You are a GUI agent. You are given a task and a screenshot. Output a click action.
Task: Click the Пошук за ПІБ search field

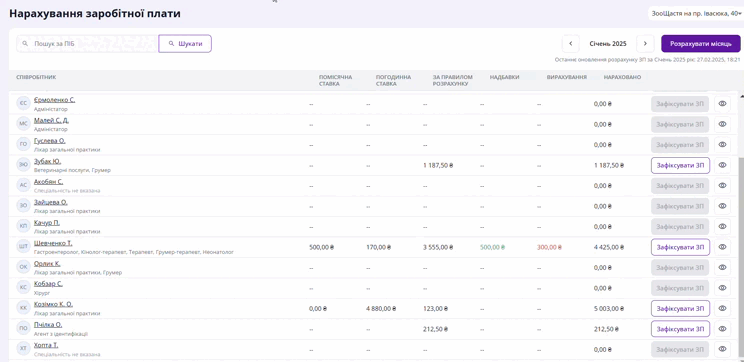pyautogui.click(x=87, y=44)
